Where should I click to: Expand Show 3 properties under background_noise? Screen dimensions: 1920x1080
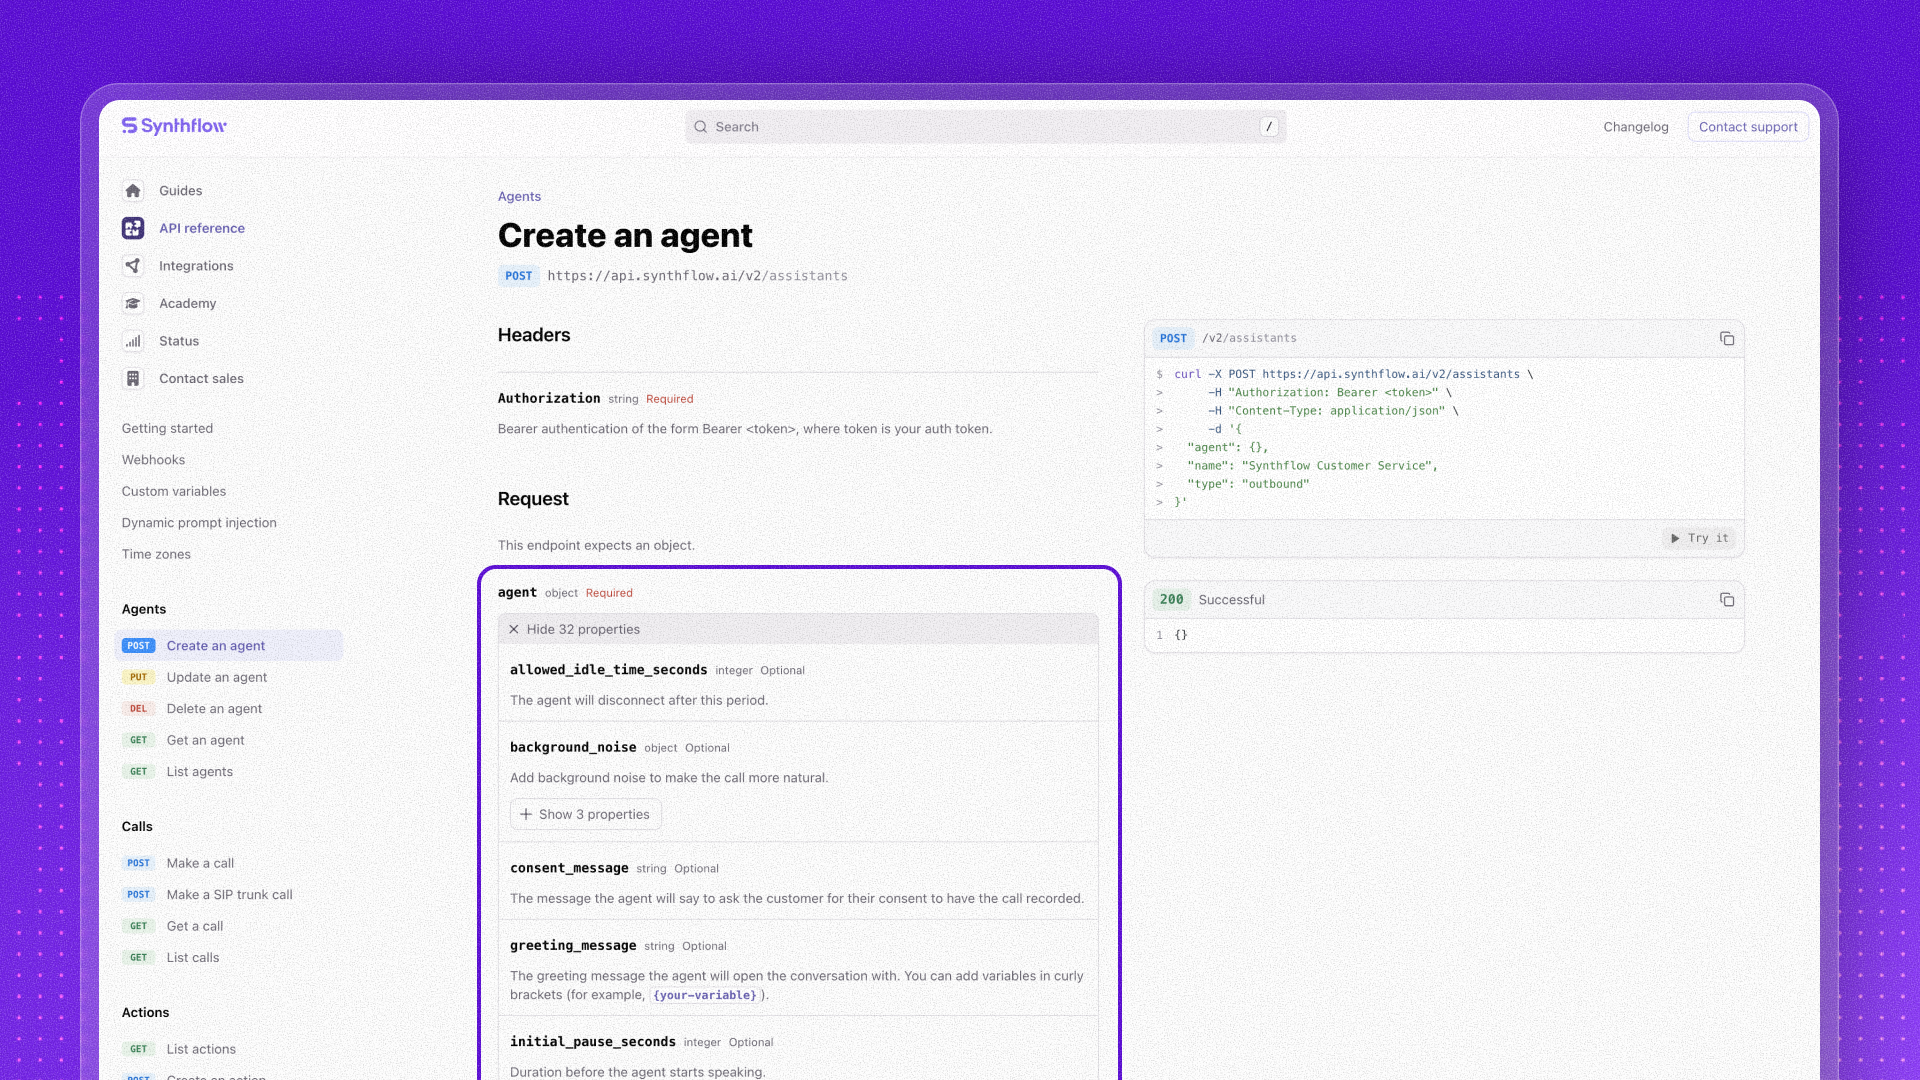click(585, 814)
